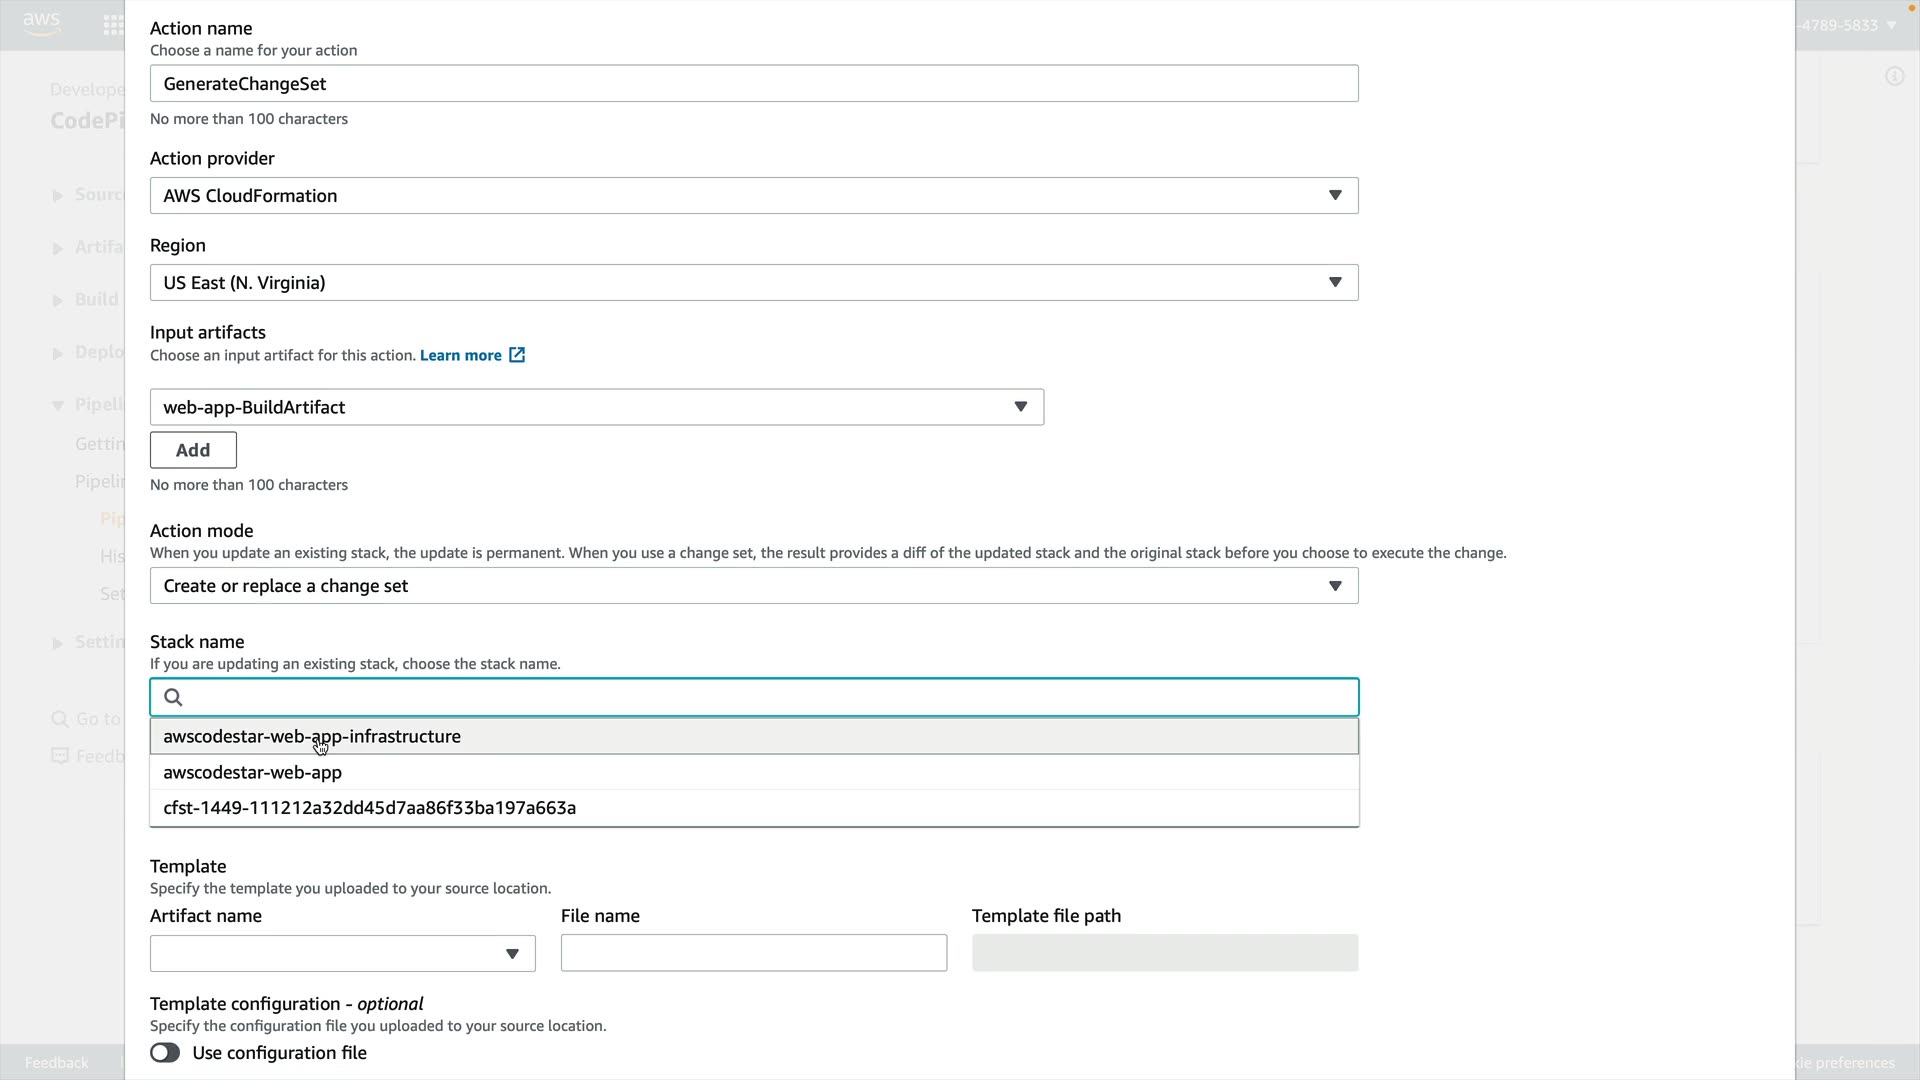Click the Feedback speech bubble icon in sidebar
This screenshot has height=1080, width=1920.
point(60,756)
